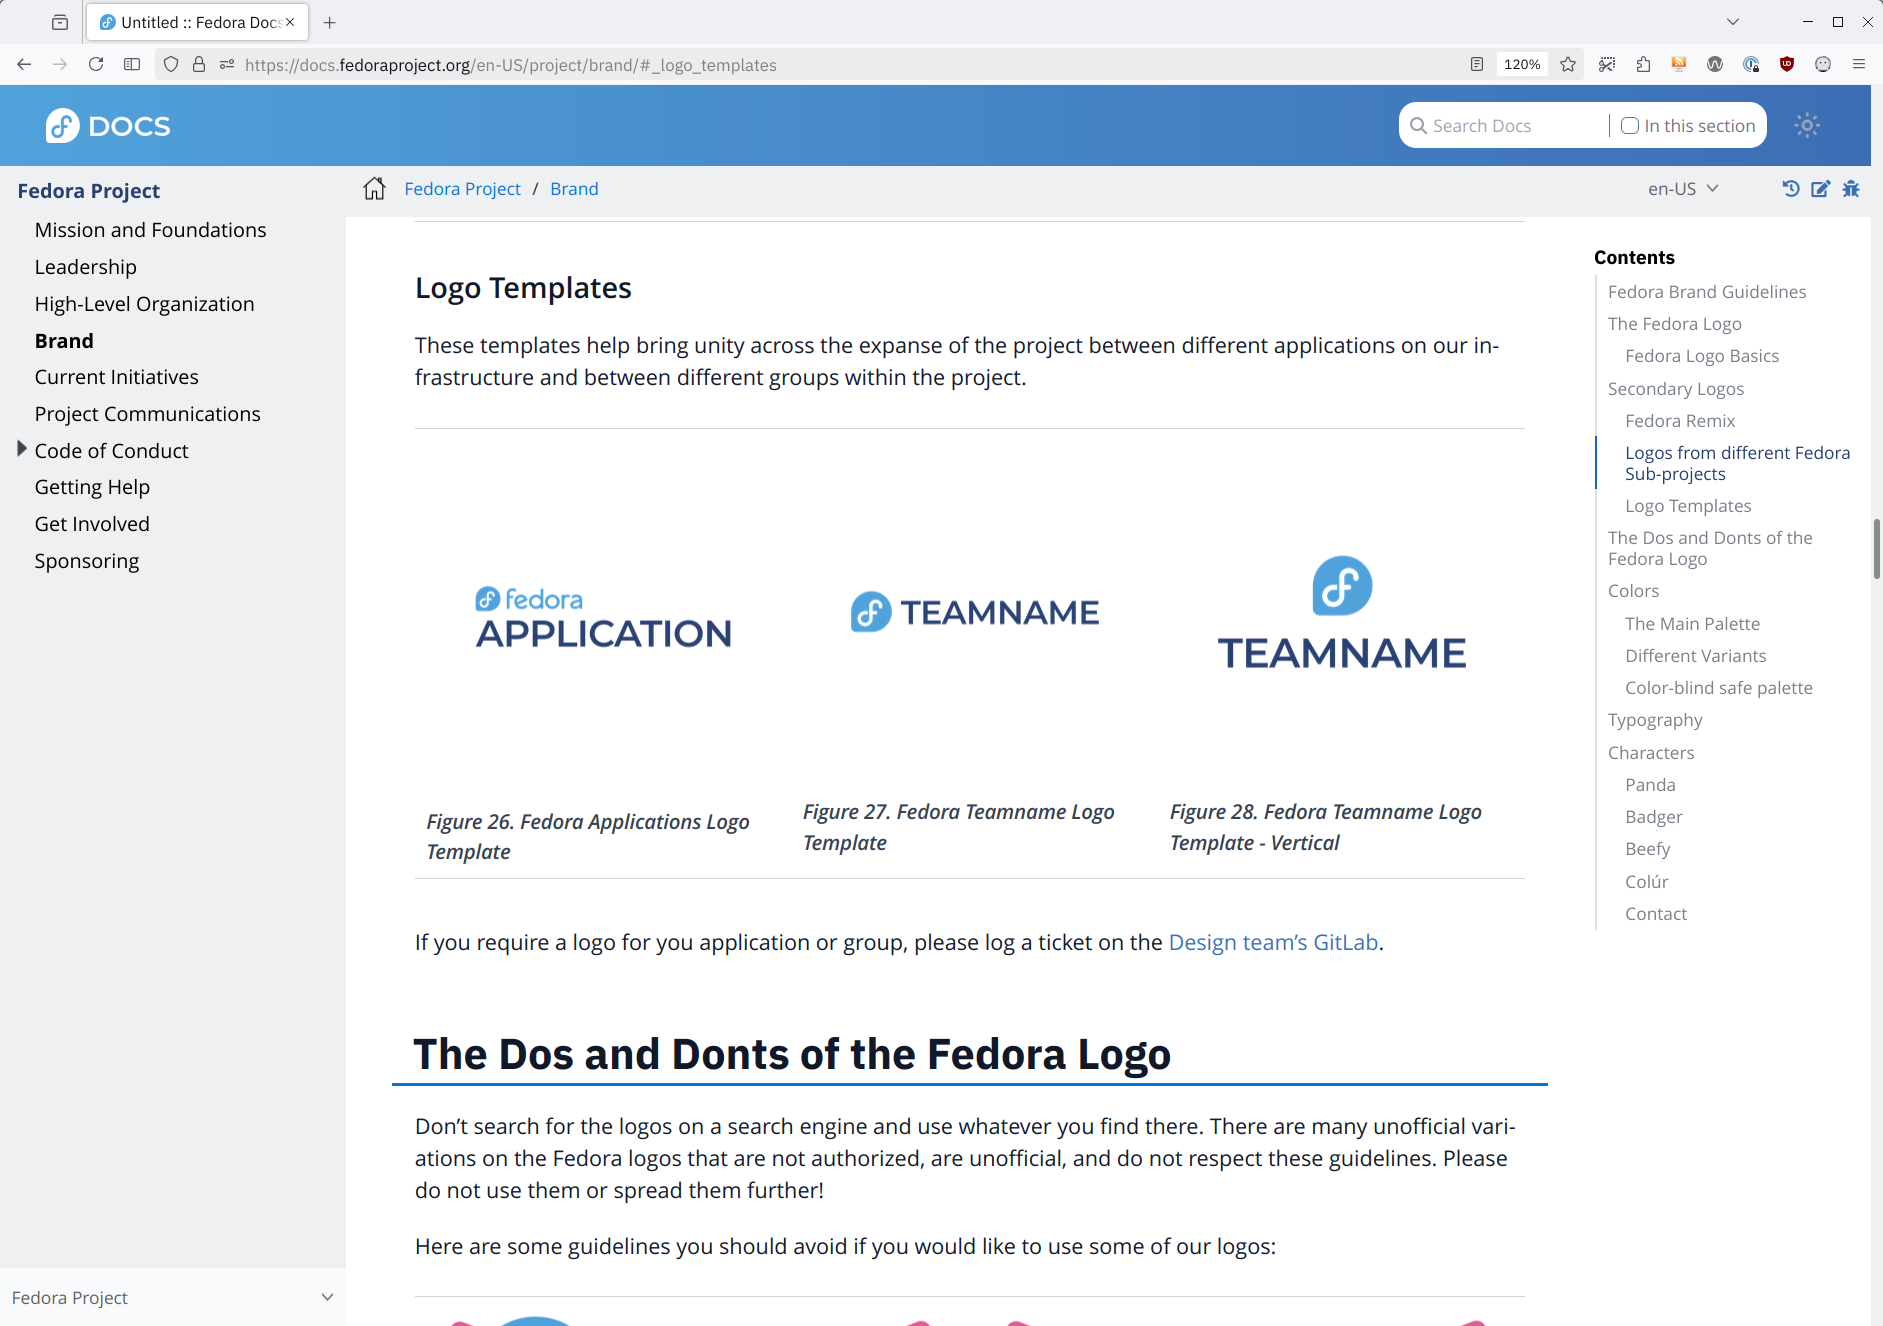Bookmark this page with the star
The width and height of the screenshot is (1883, 1326).
[x=1568, y=65]
